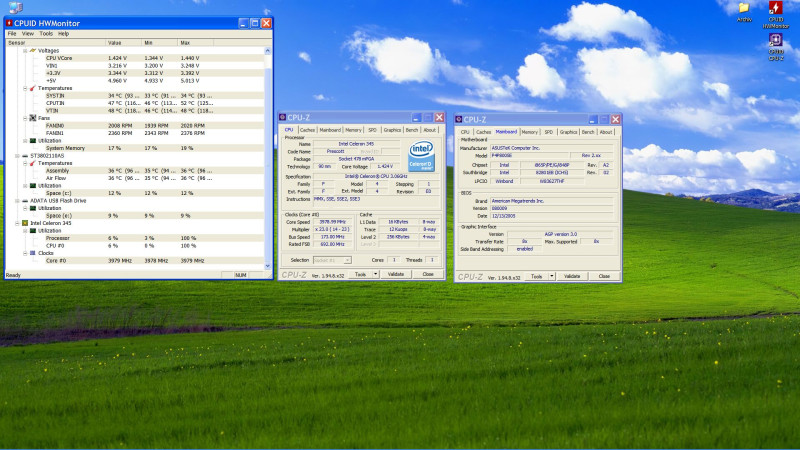Open the View menu in HWMonitor
The height and width of the screenshot is (450, 800).
(28, 34)
